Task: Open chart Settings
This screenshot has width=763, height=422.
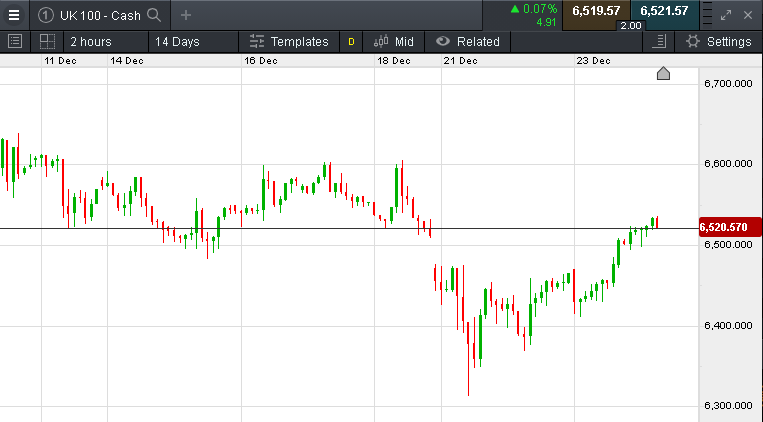Action: pos(719,42)
